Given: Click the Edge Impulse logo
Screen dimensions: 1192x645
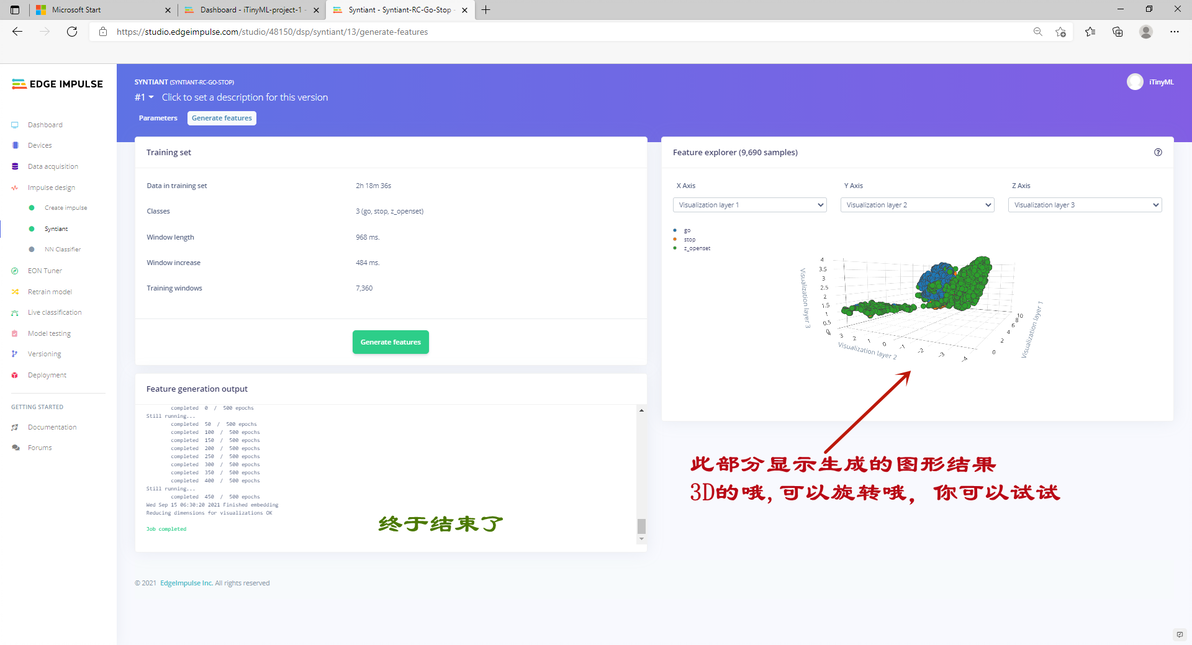Looking at the screenshot, I should pos(57,84).
